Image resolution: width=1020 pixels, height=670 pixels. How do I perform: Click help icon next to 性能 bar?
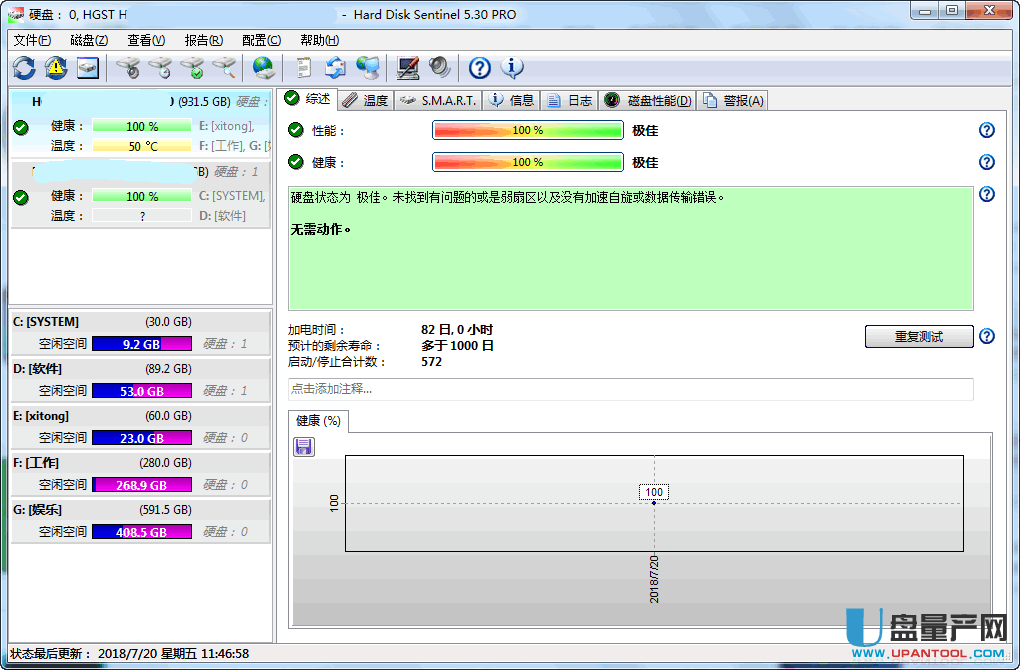[986, 130]
